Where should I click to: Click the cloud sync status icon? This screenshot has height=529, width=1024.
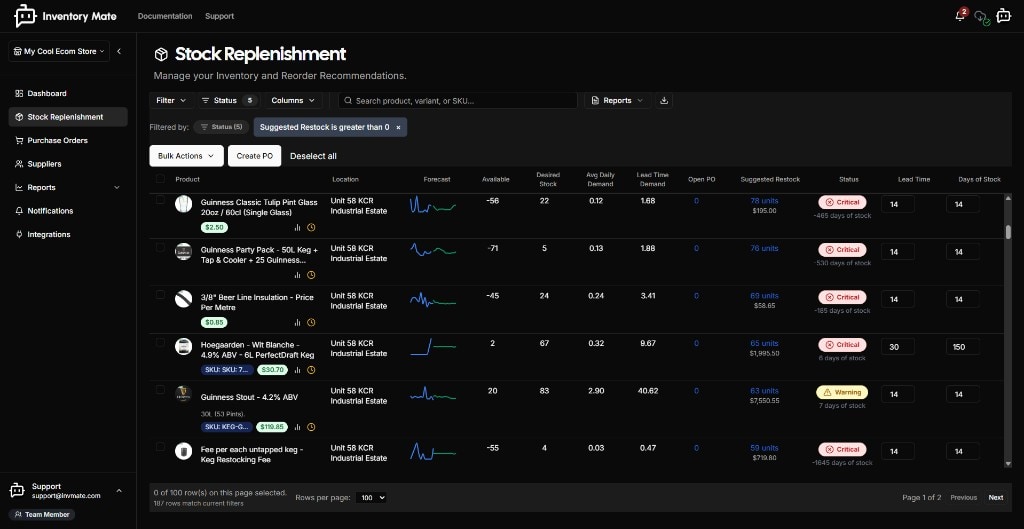[x=981, y=17]
